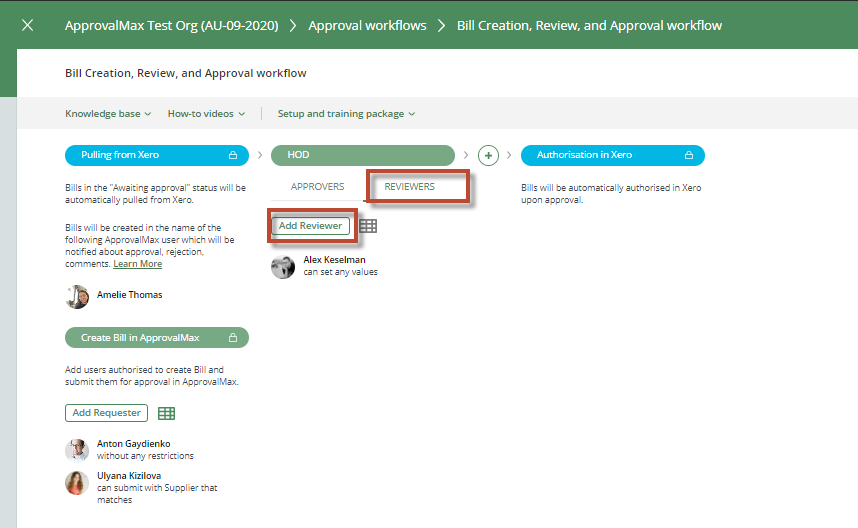Click Anton Gaydienko's avatar
The width and height of the screenshot is (858, 528).
[x=77, y=450]
